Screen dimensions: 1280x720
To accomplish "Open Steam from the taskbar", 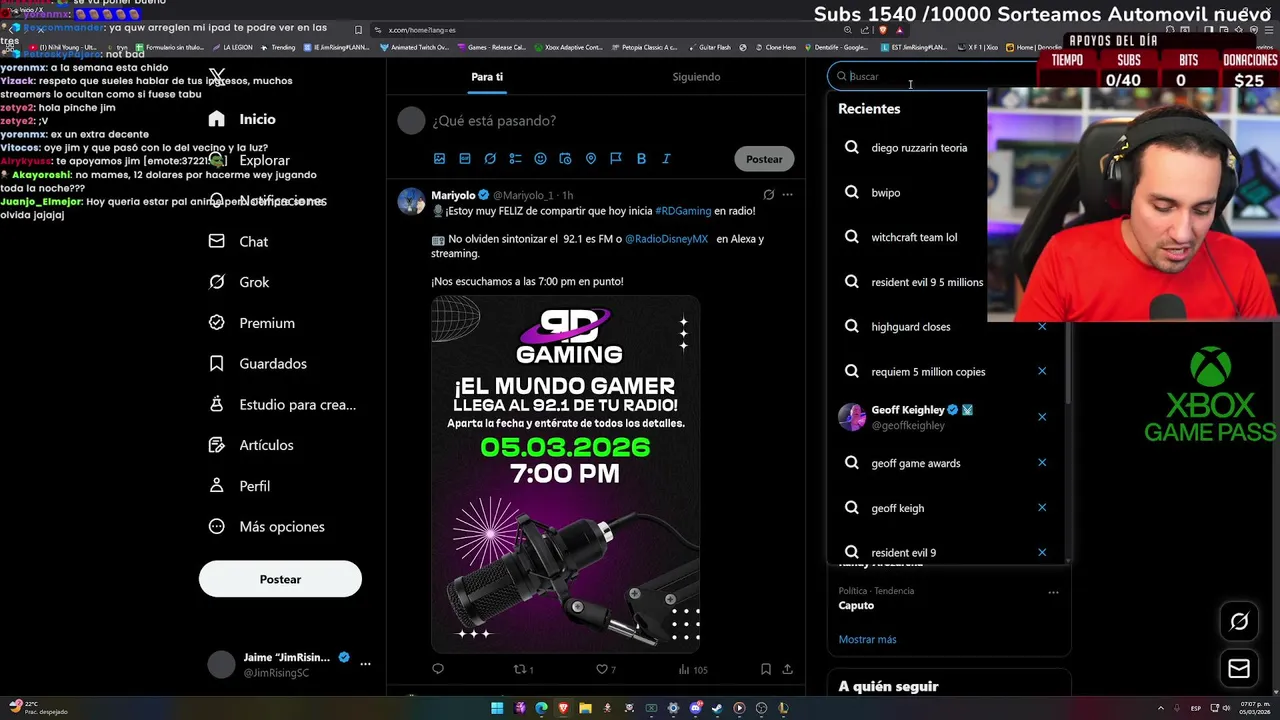I will click(717, 708).
